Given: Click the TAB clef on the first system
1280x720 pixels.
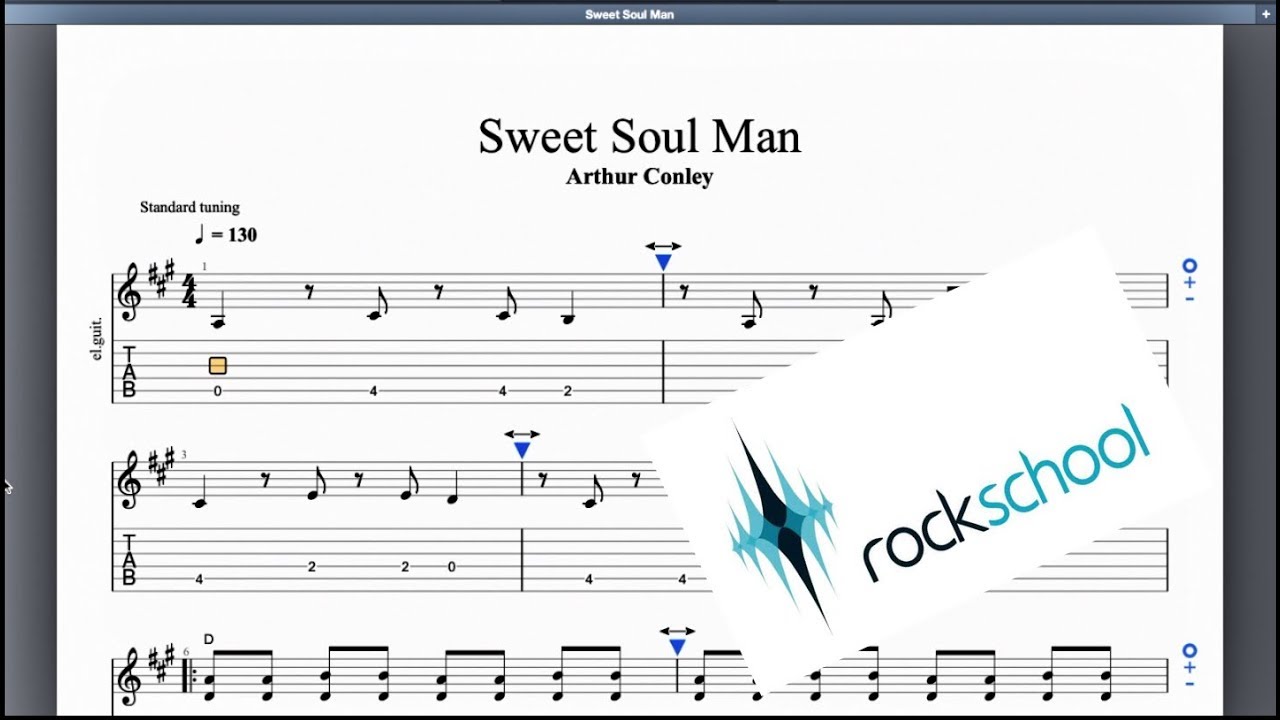Looking at the screenshot, I should [x=129, y=372].
